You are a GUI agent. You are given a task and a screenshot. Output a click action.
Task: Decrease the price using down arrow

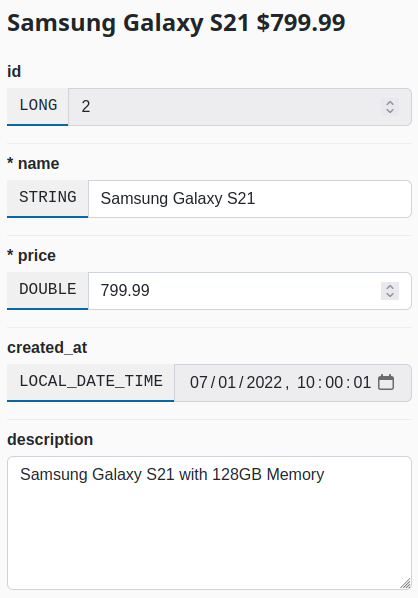pos(390,295)
